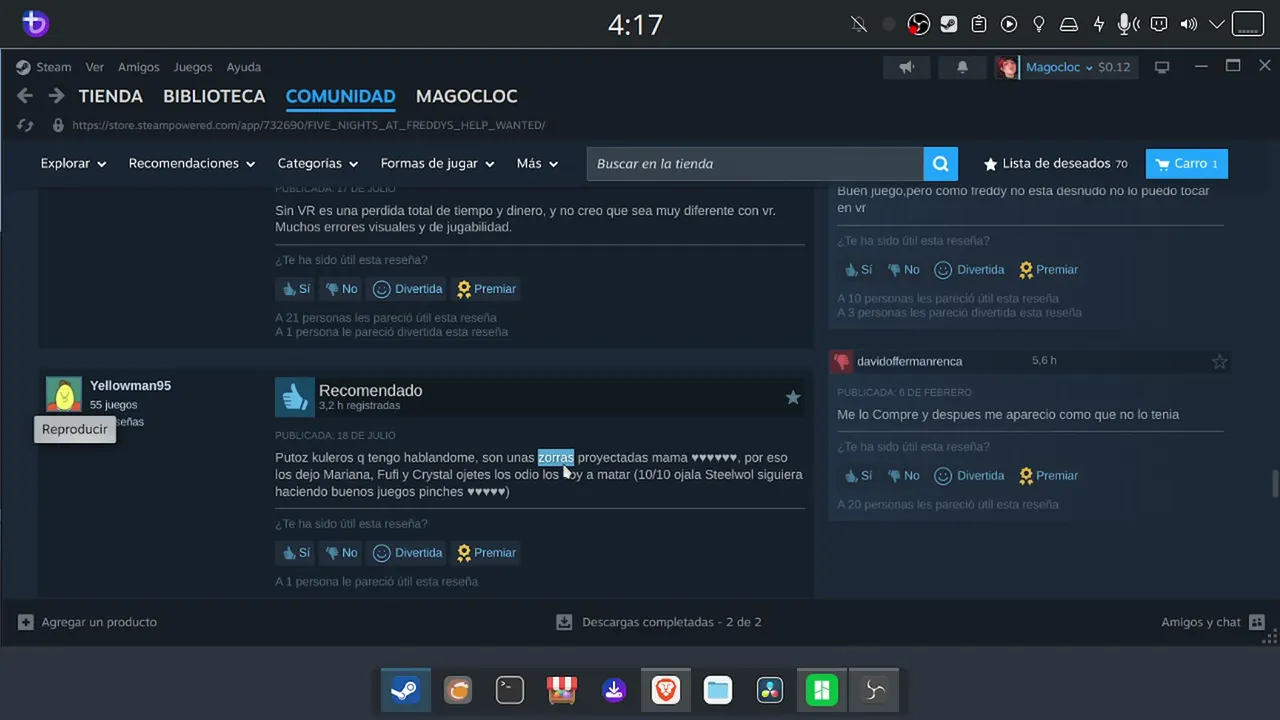Open DaVinci Resolve from the dock
This screenshot has height=720, width=1280.
(x=770, y=690)
